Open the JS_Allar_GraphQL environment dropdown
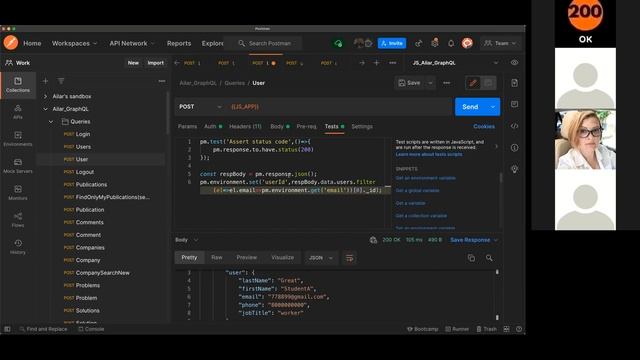The height and width of the screenshot is (360, 640). (x=455, y=63)
